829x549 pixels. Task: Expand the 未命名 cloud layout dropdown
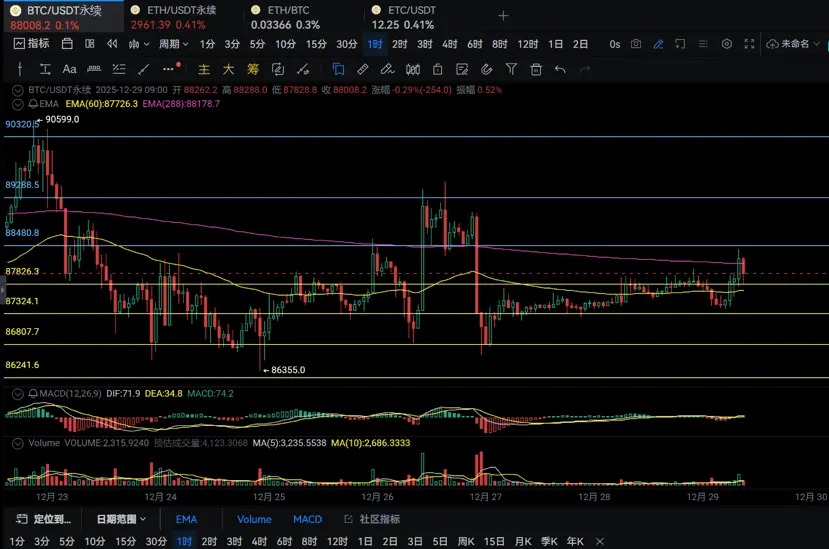(793, 44)
